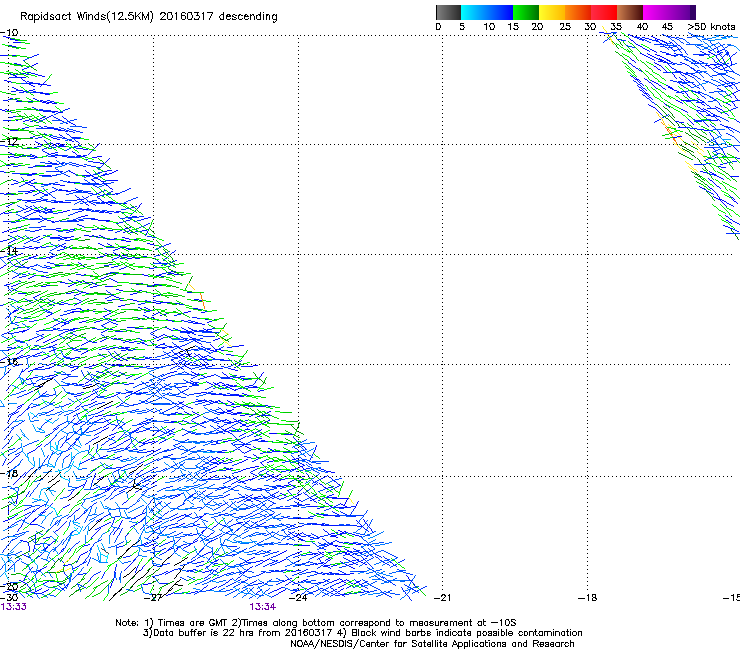Image resolution: width=740 pixels, height=650 pixels.
Task: Click the -18 latitude axis label
Action: point(9,473)
